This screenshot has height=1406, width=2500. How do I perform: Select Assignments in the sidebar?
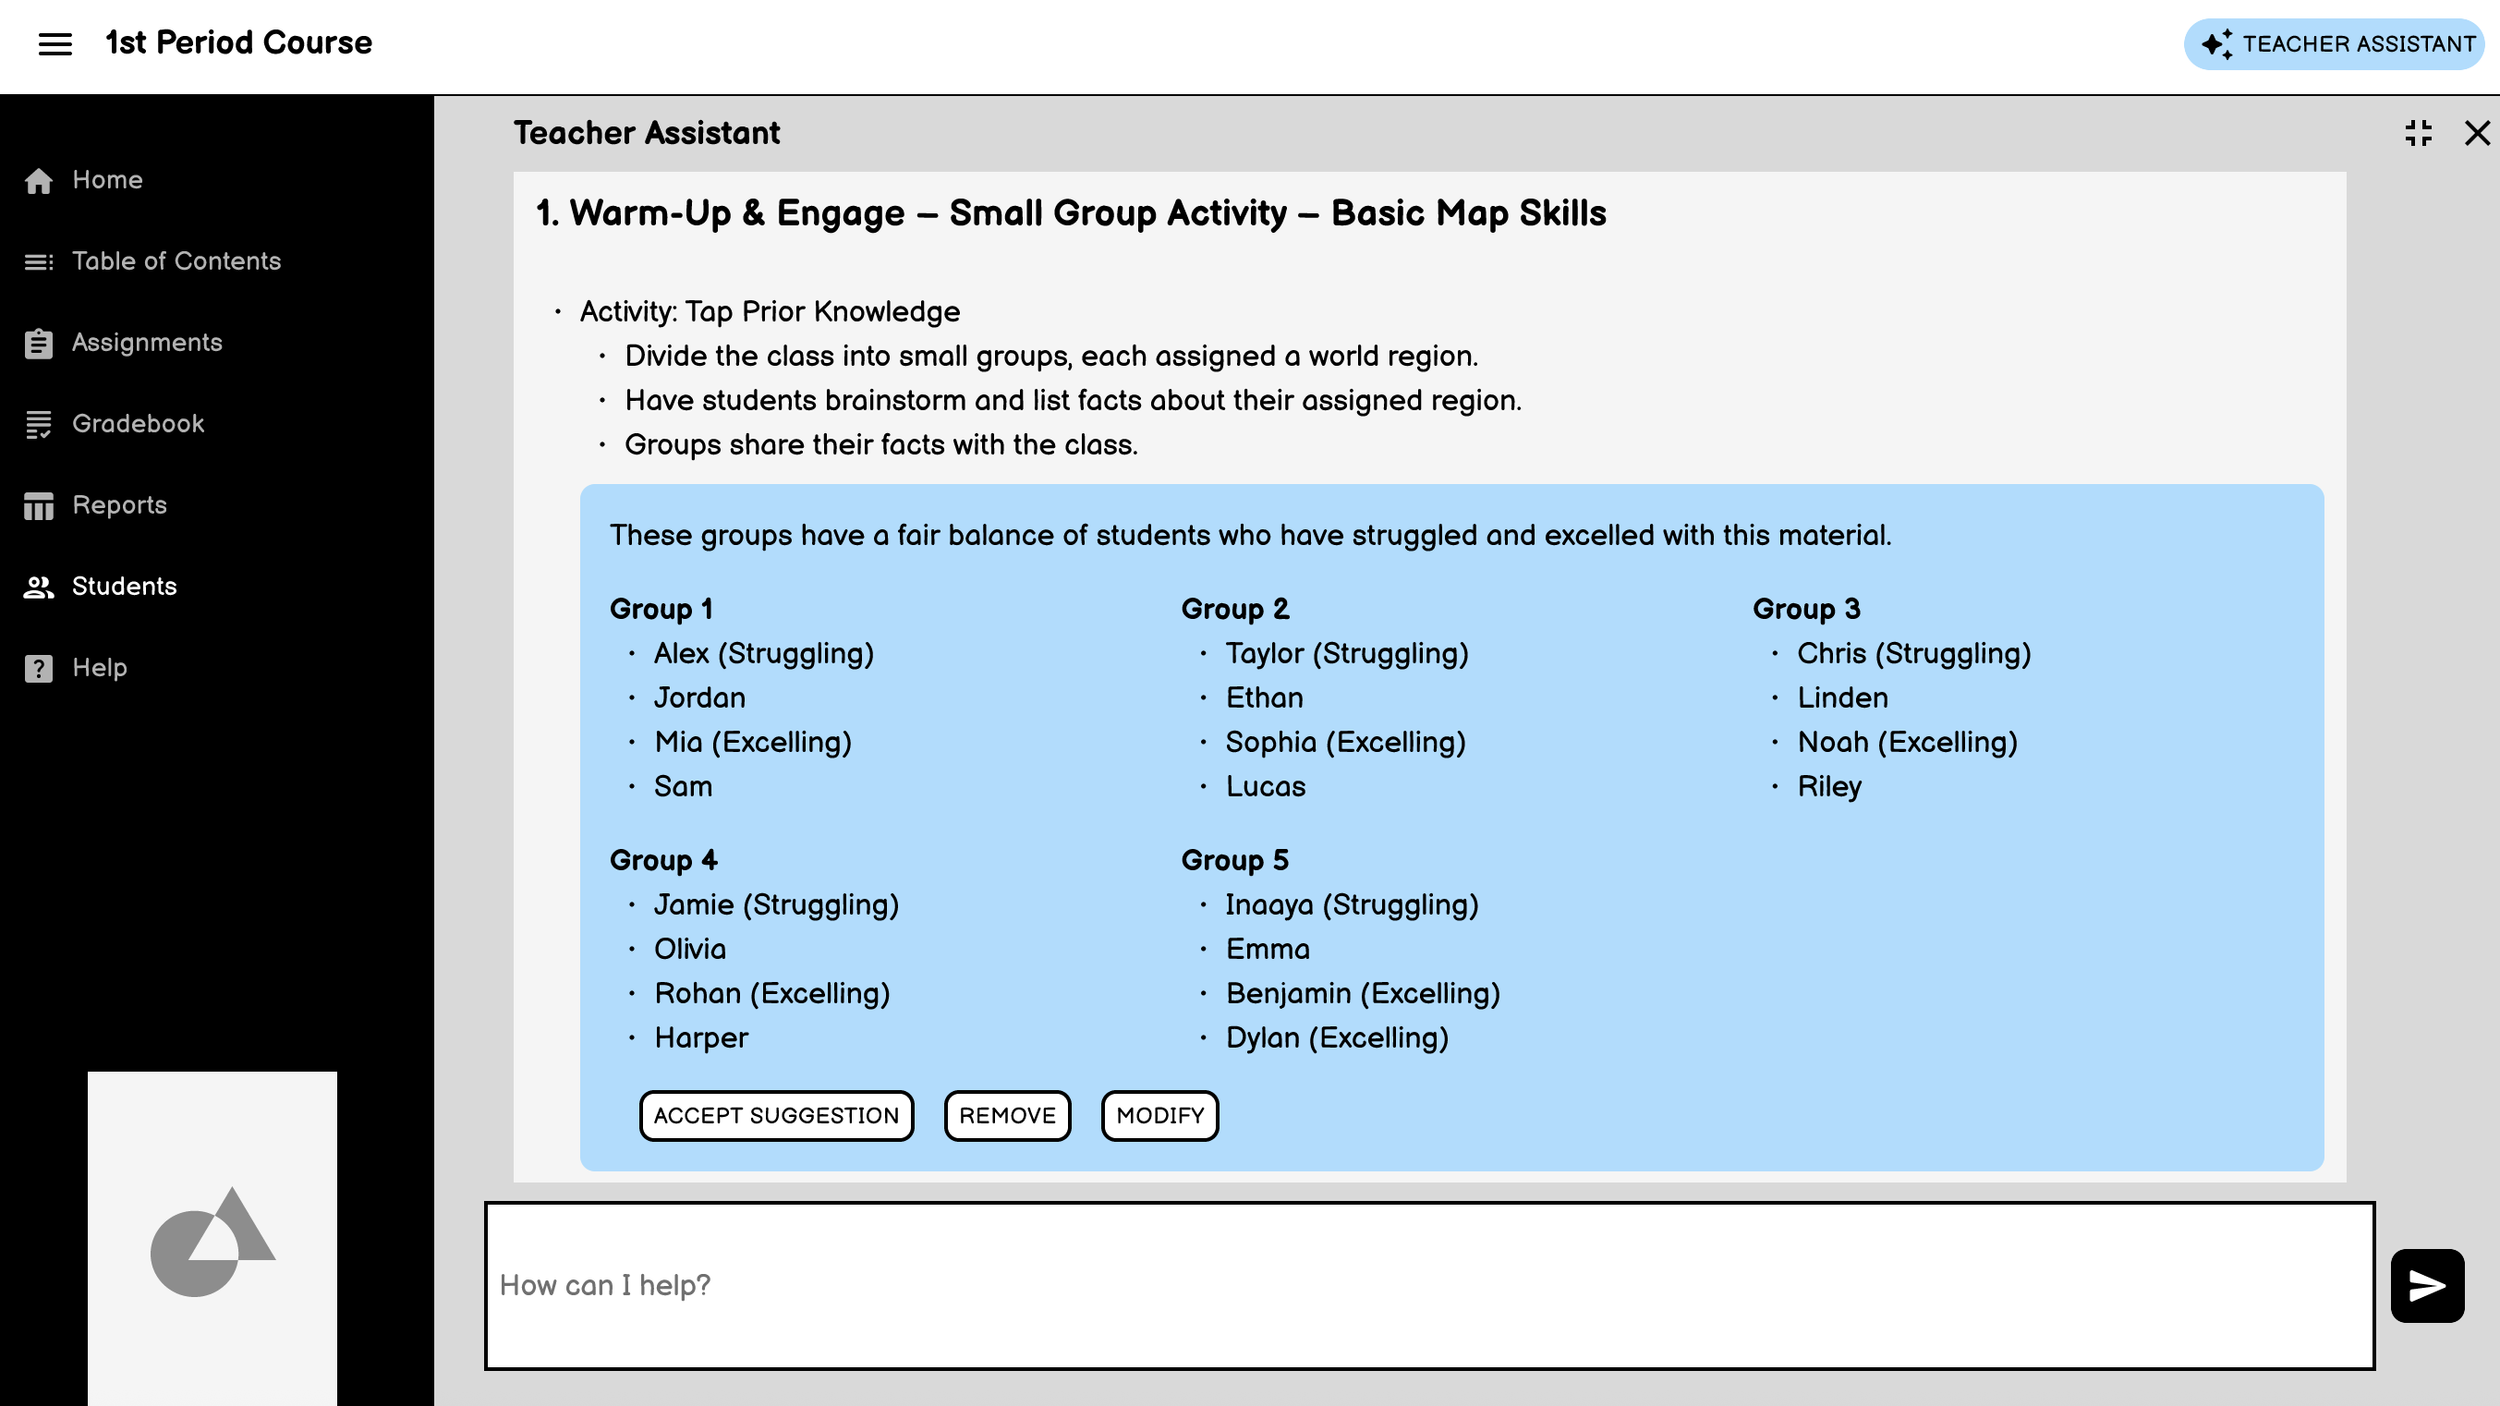(x=147, y=343)
